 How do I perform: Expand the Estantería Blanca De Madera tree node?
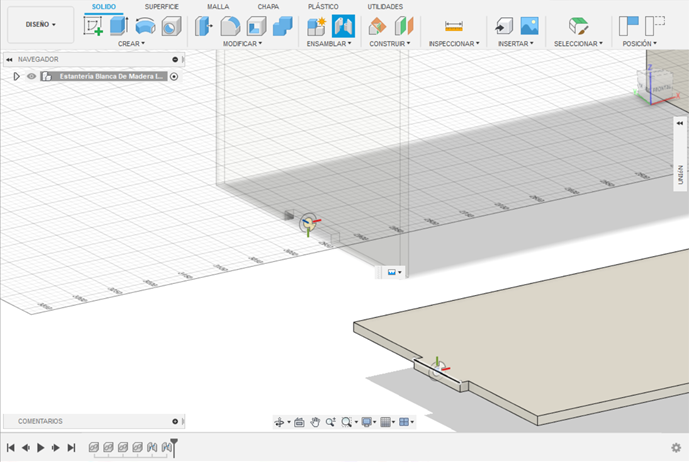16,76
